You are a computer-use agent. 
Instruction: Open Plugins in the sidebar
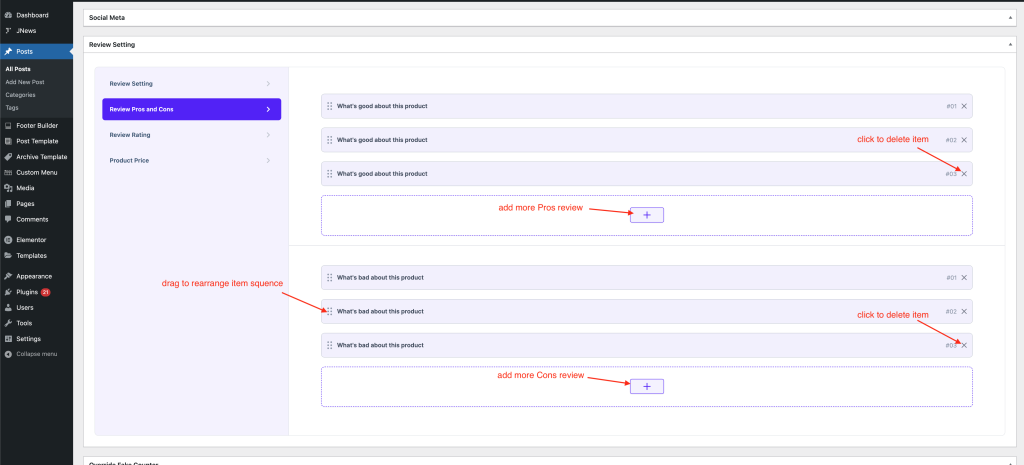coord(27,292)
